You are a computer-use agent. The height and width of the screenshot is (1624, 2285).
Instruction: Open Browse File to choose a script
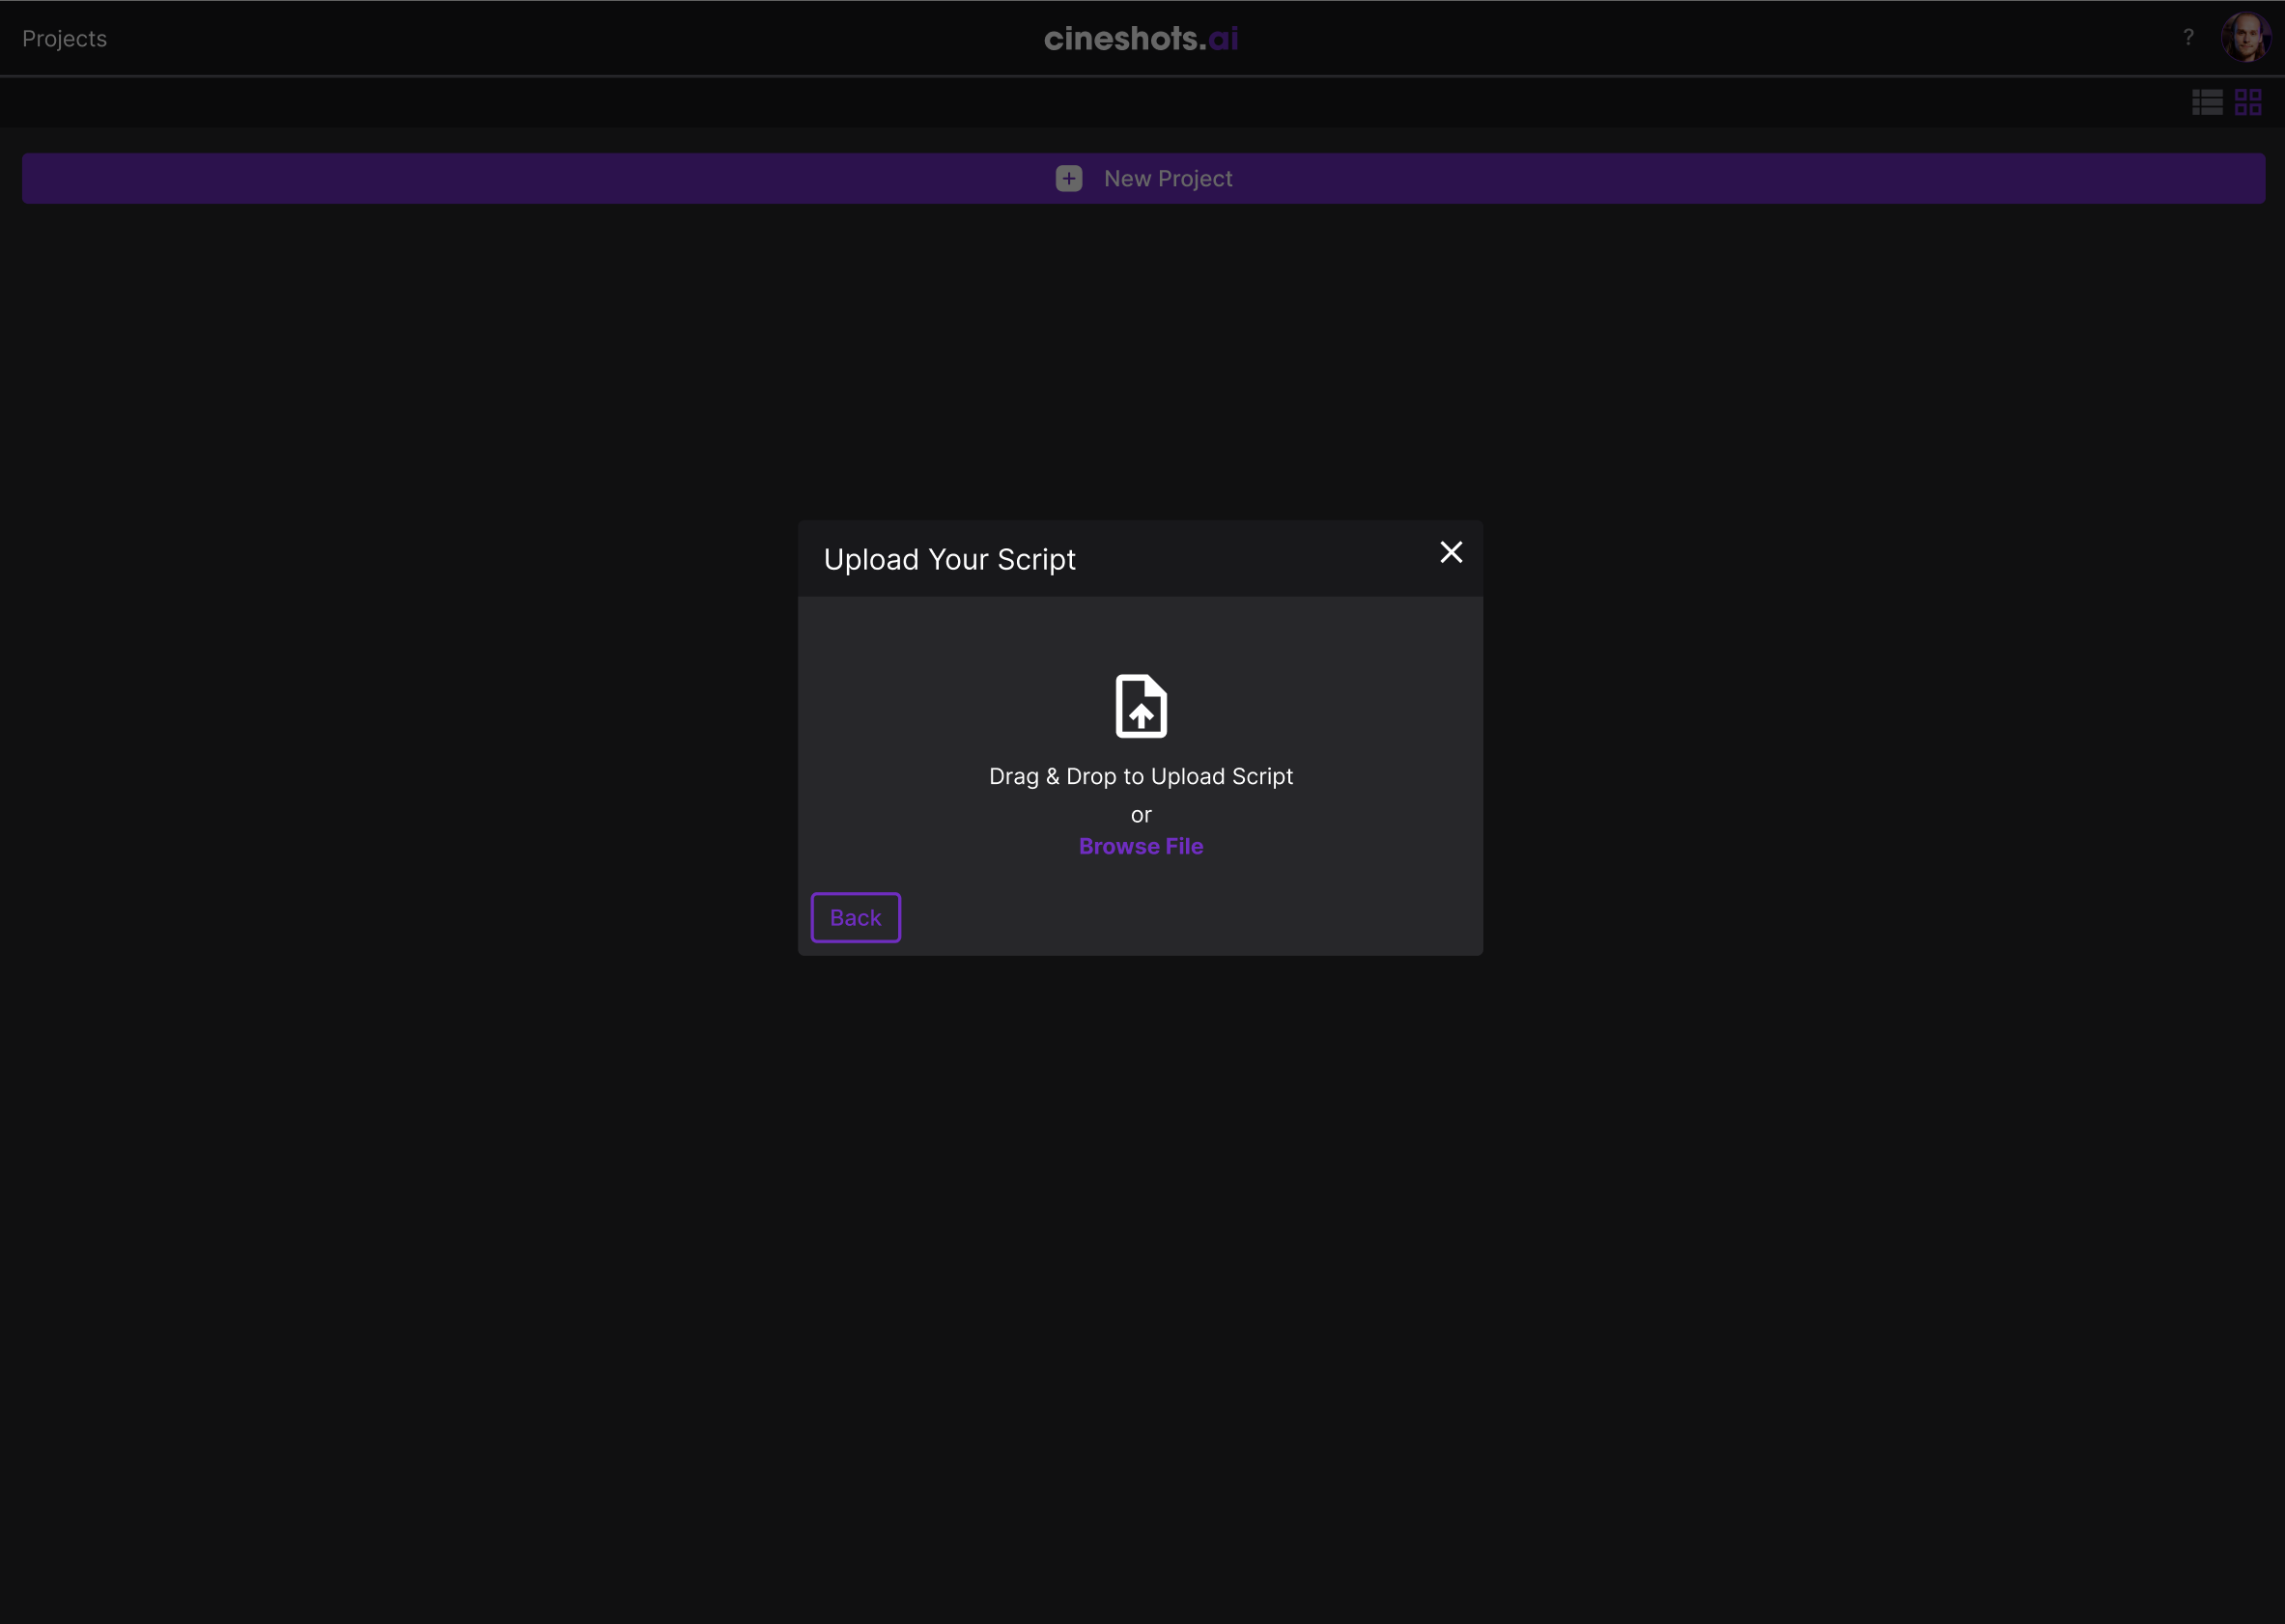1140,846
